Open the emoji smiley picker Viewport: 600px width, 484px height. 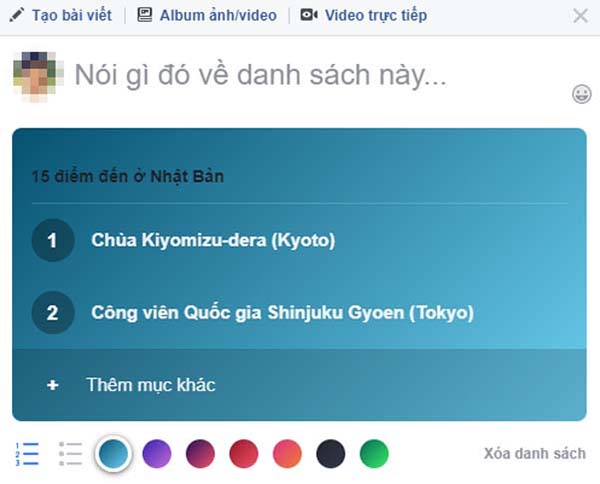click(582, 94)
